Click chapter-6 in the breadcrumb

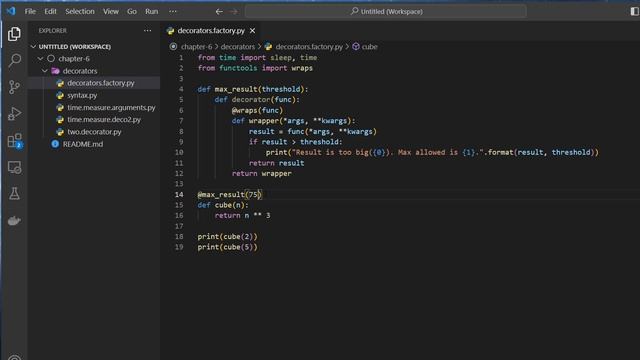[x=196, y=47]
